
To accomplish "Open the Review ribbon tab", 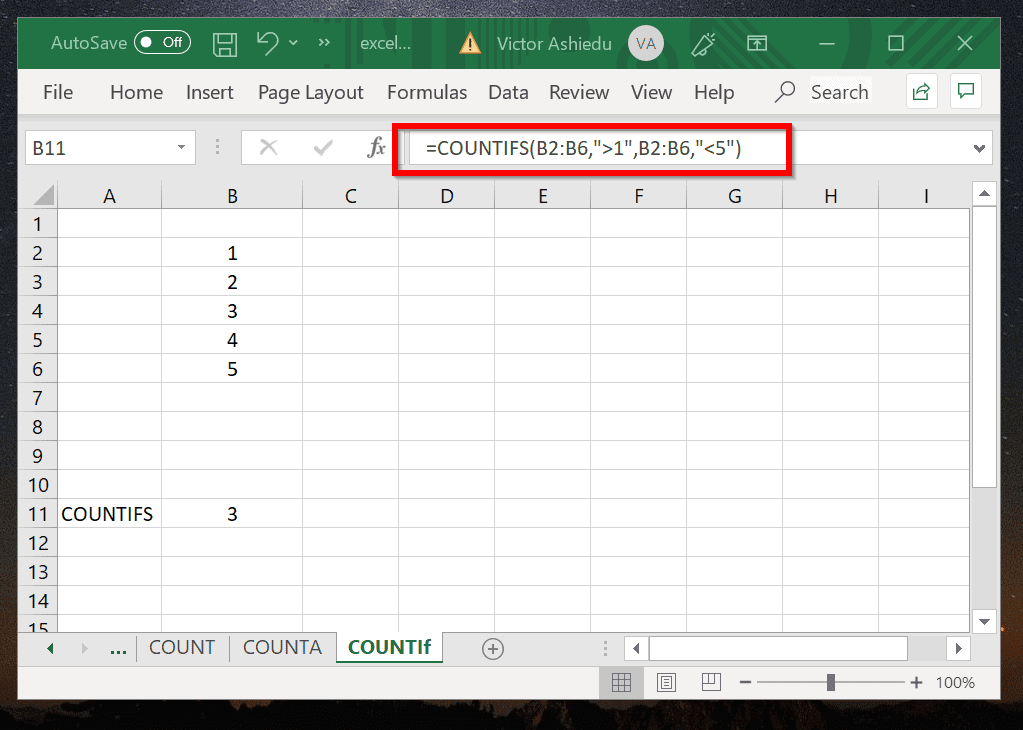I will pos(579,92).
